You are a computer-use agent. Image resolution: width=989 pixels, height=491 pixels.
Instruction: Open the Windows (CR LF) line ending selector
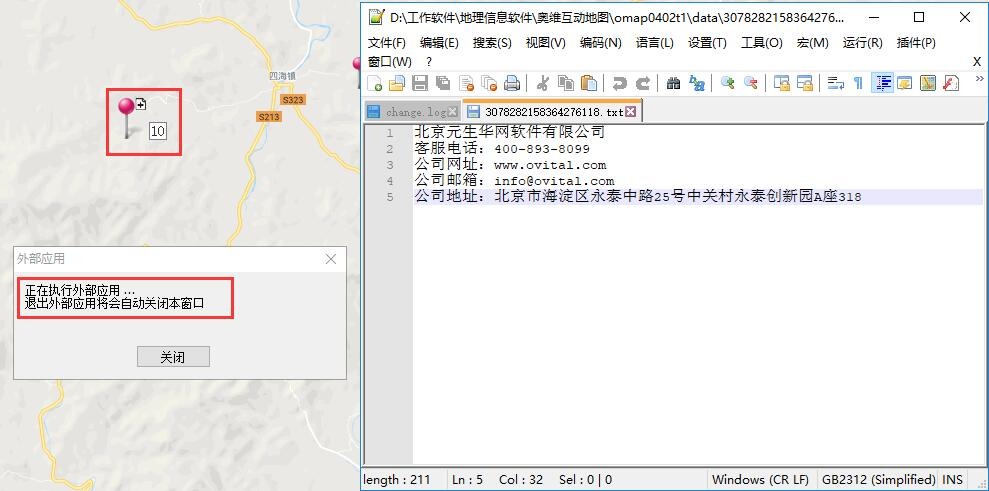coord(760,479)
